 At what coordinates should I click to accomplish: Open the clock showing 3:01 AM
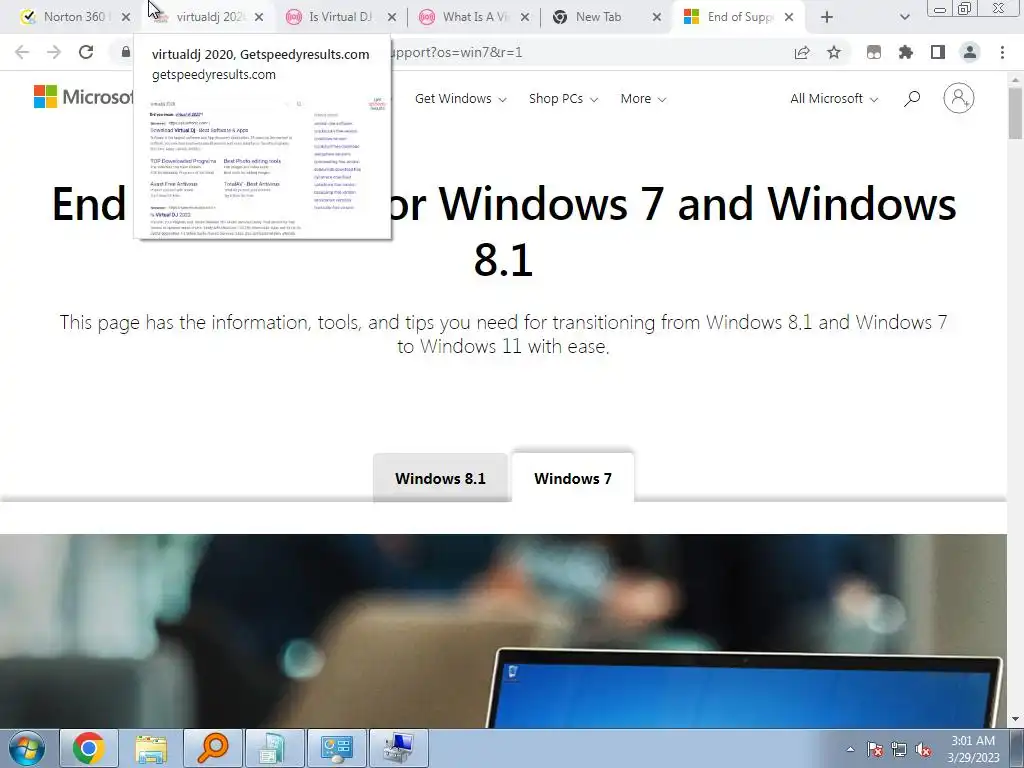tap(973, 749)
